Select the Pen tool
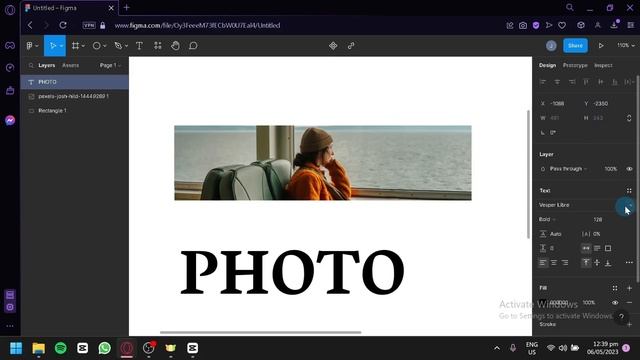The image size is (640, 360). click(x=118, y=46)
